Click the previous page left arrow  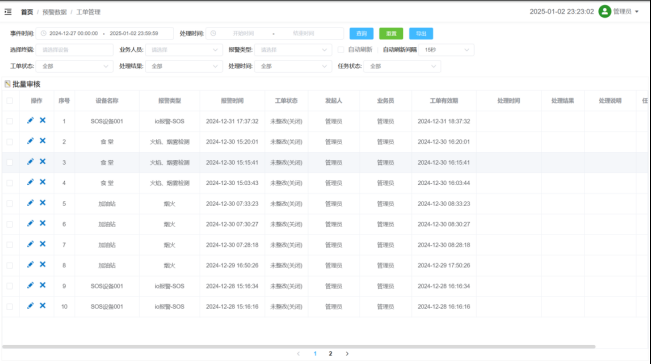coord(298,354)
